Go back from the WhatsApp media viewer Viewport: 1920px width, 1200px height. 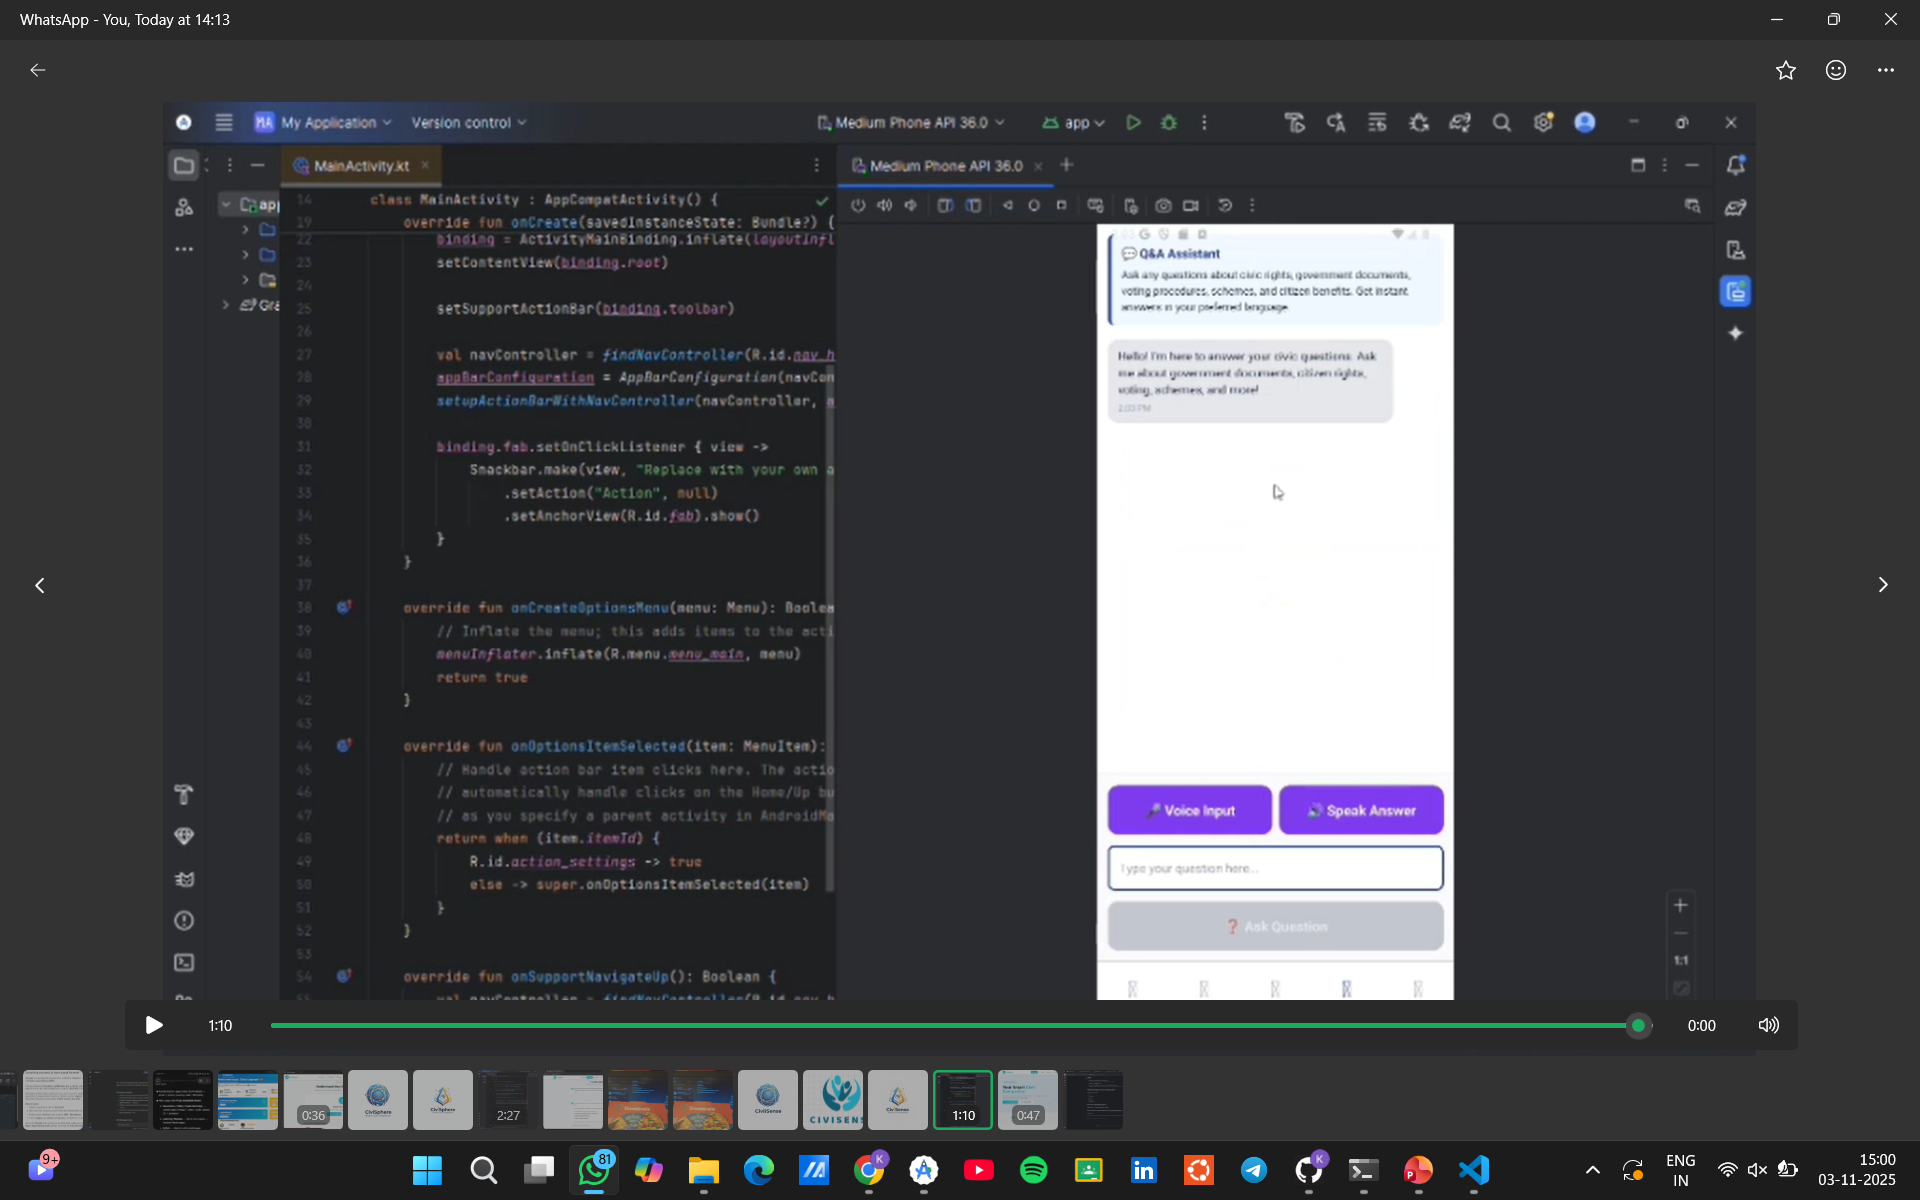(x=38, y=70)
